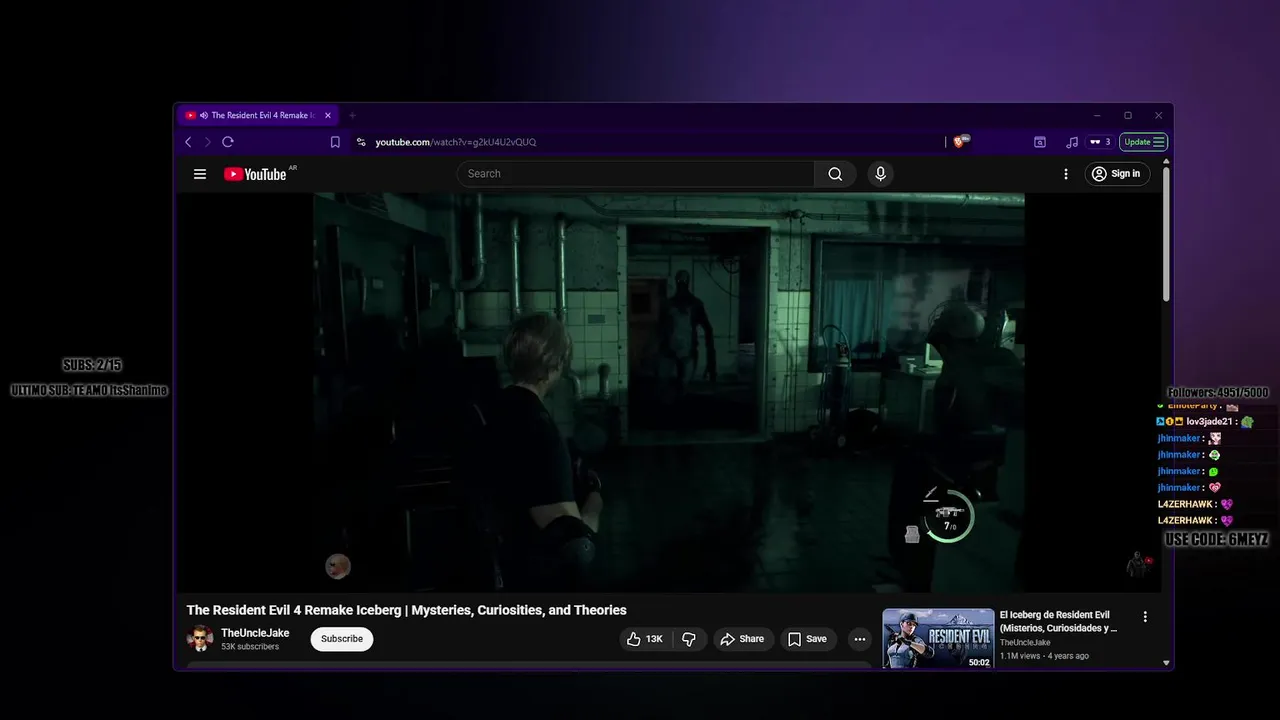The width and height of the screenshot is (1280, 720).
Task: Reload the page with the refresh icon
Action: point(228,142)
